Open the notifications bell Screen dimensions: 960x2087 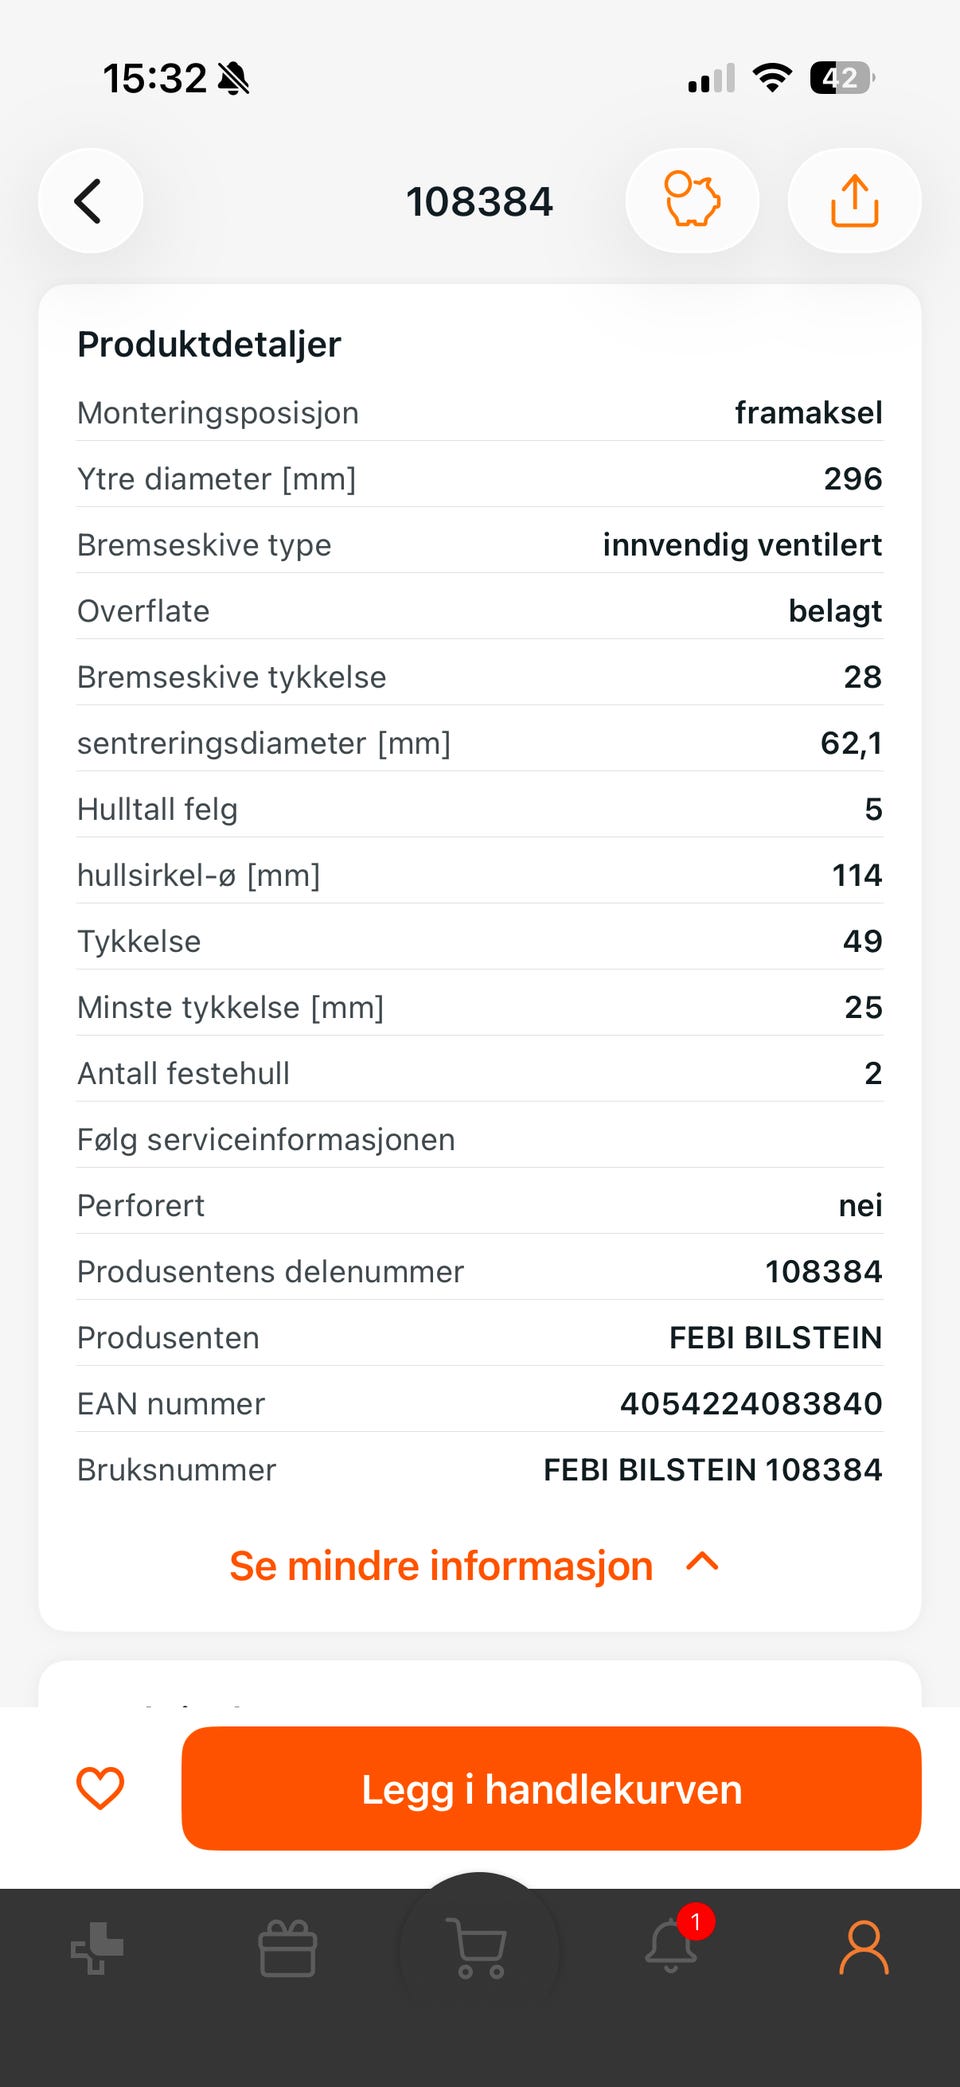(x=672, y=1945)
